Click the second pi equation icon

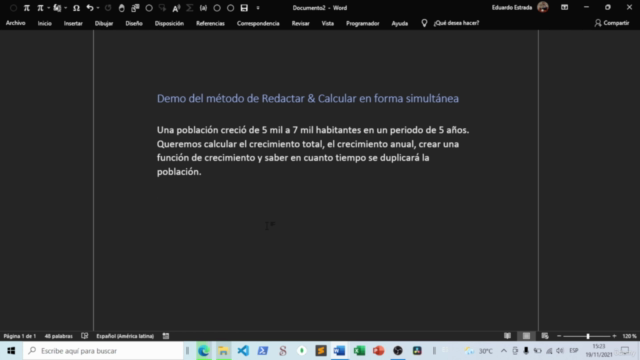40,8
